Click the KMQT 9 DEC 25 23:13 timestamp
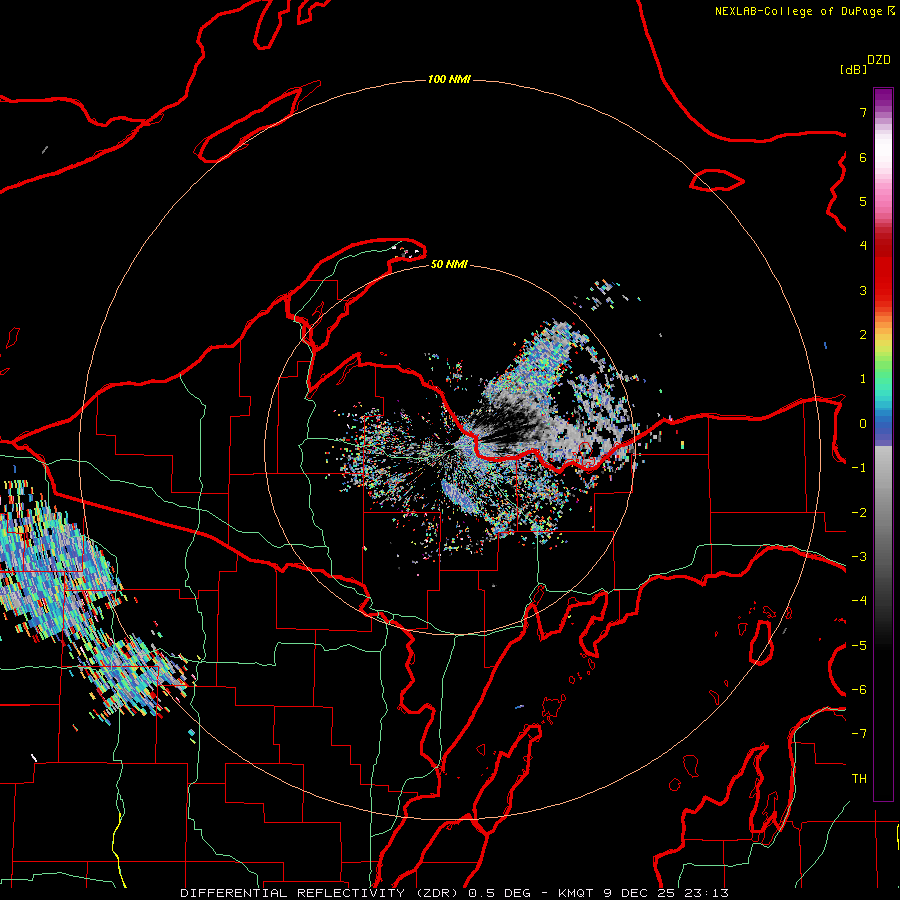900x900 pixels. pyautogui.click(x=643, y=893)
